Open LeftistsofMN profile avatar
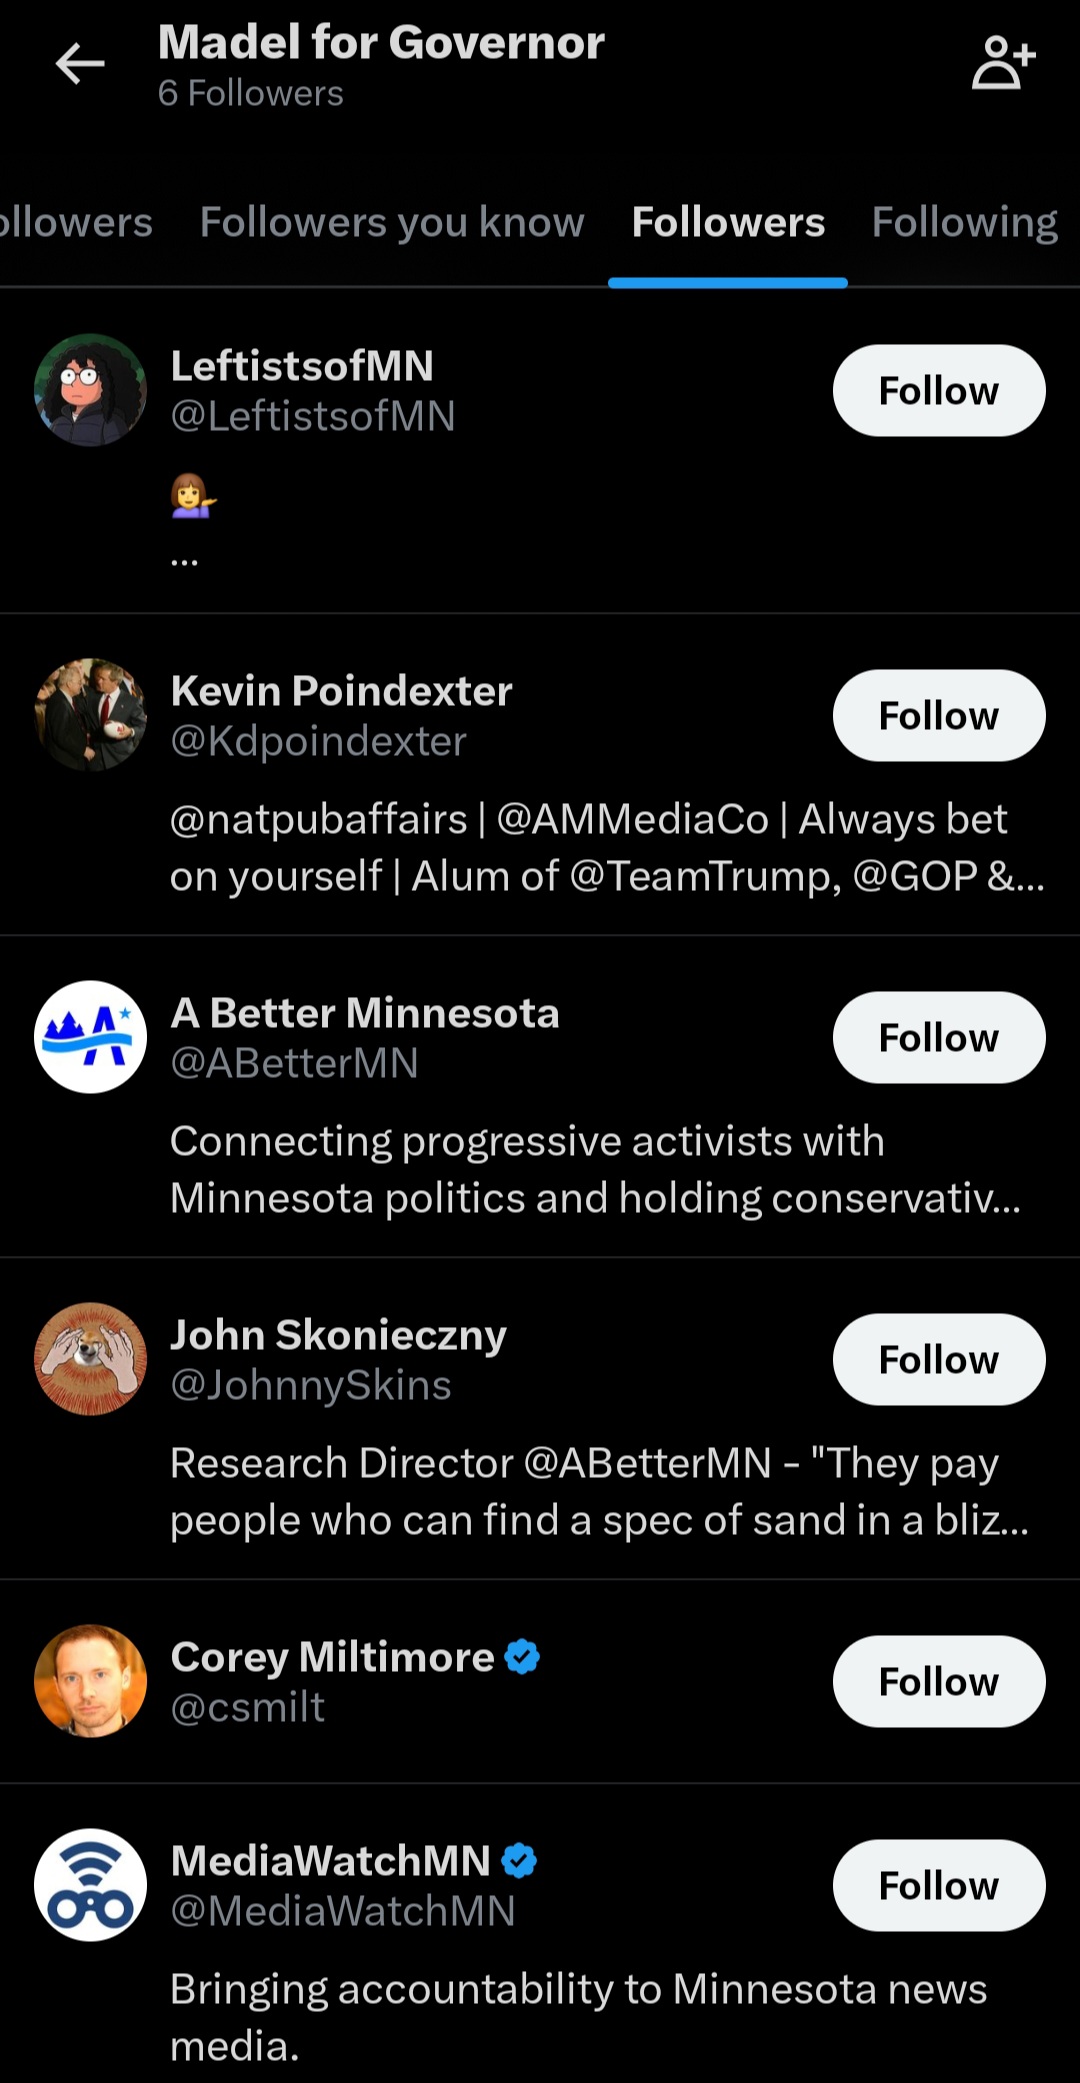Image resolution: width=1080 pixels, height=2083 pixels. 91,390
